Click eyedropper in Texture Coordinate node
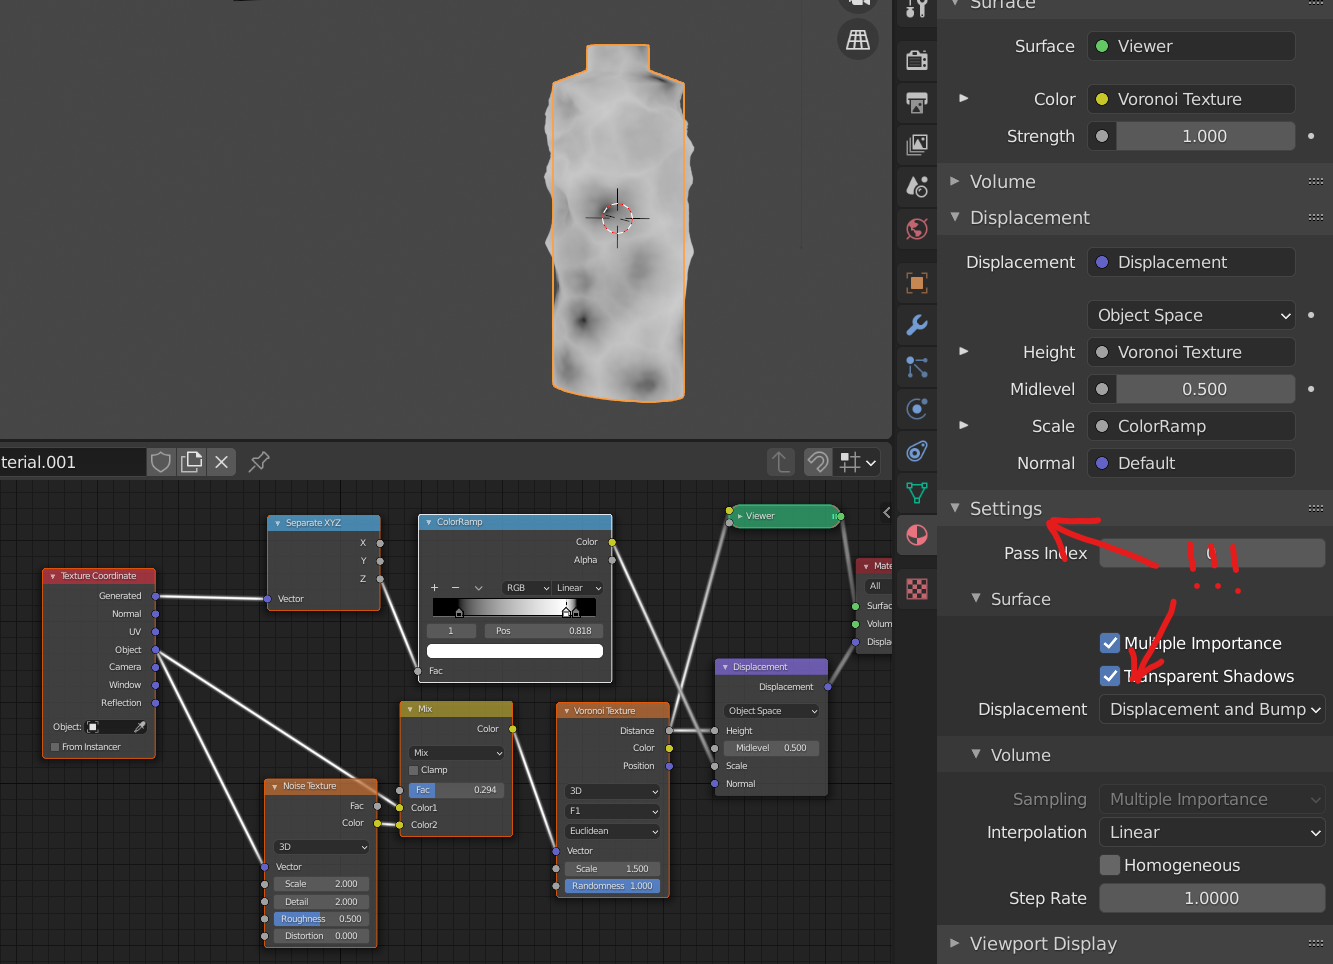This screenshot has width=1333, height=964. point(140,727)
